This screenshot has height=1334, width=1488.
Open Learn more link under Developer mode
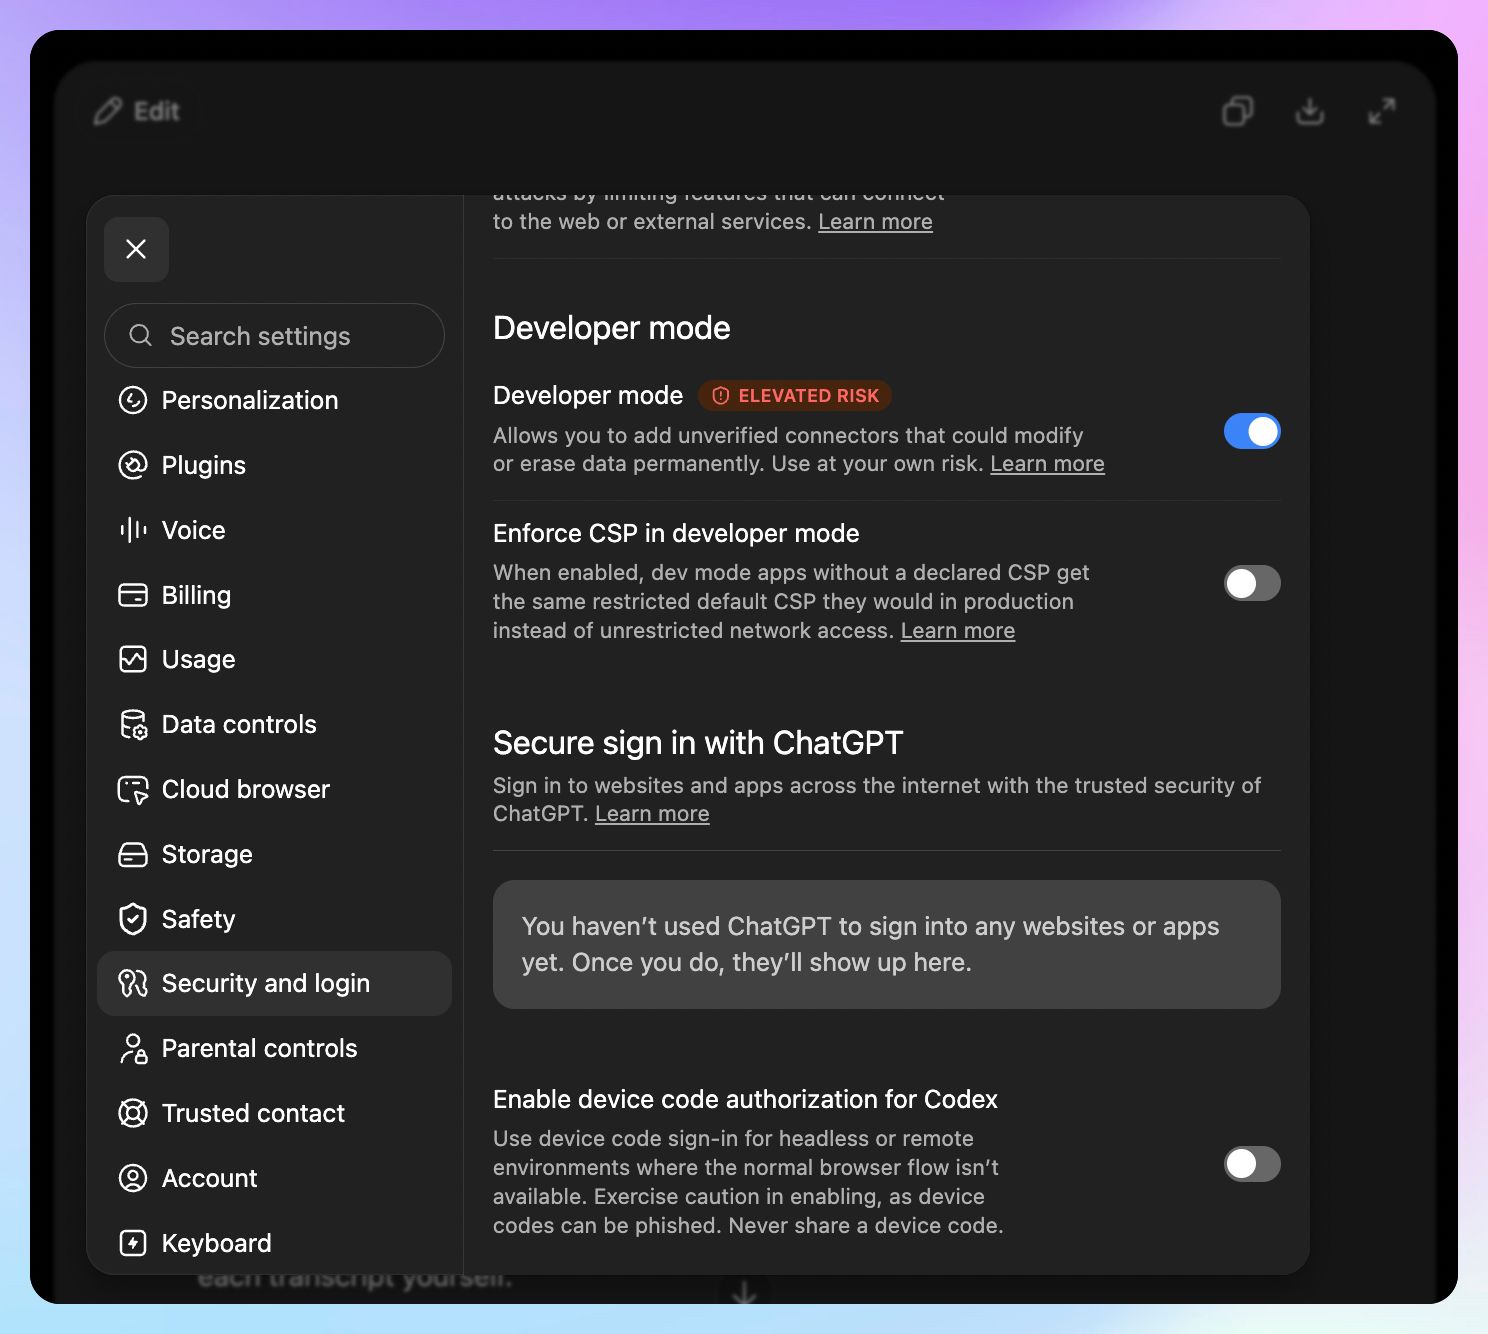coord(1047,464)
